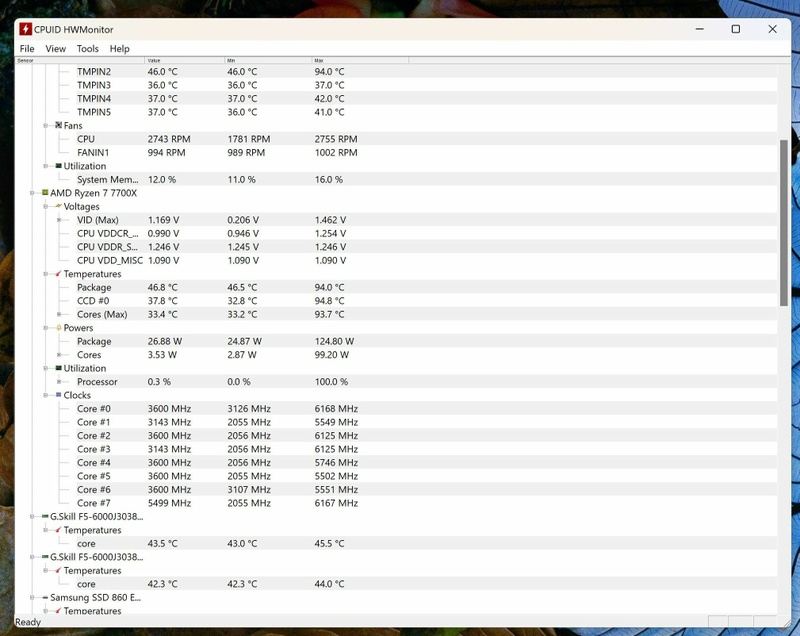The height and width of the screenshot is (636, 800).
Task: Collapse the AMD Ryzen 7 7700X node
Action: point(32,193)
